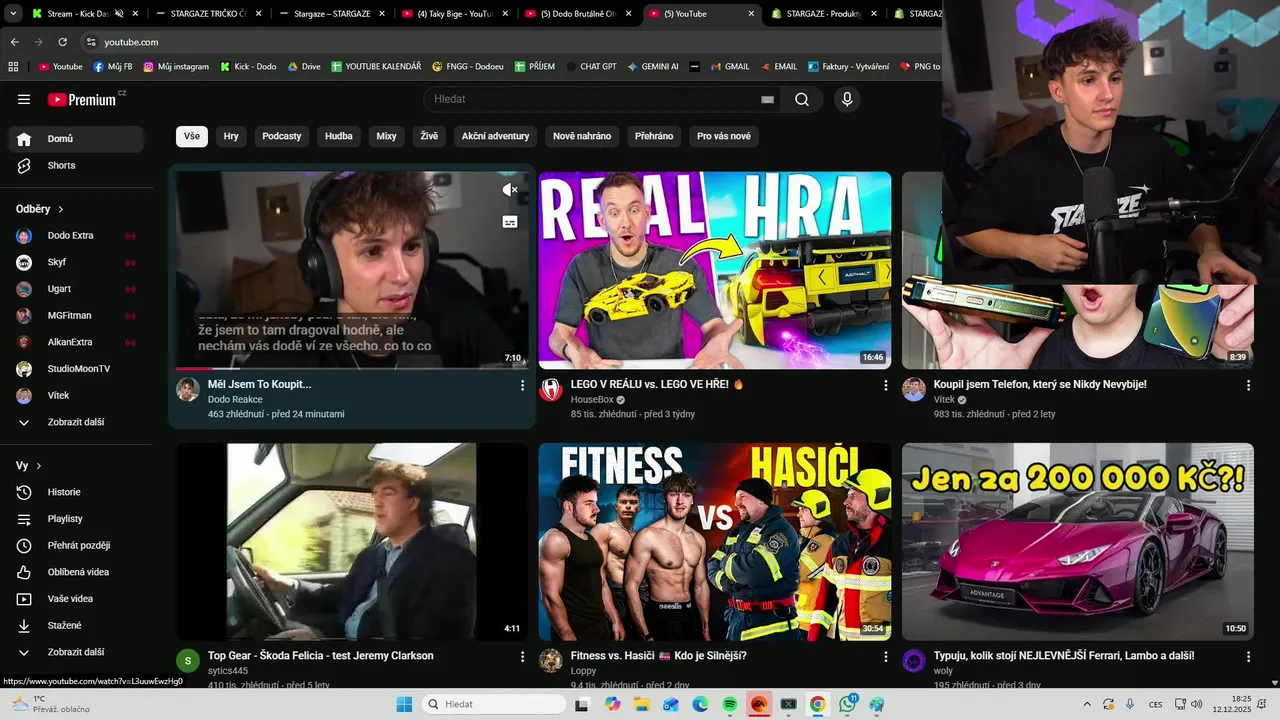
Task: Open more options for LEGO V REÁLU video
Action: (x=885, y=385)
